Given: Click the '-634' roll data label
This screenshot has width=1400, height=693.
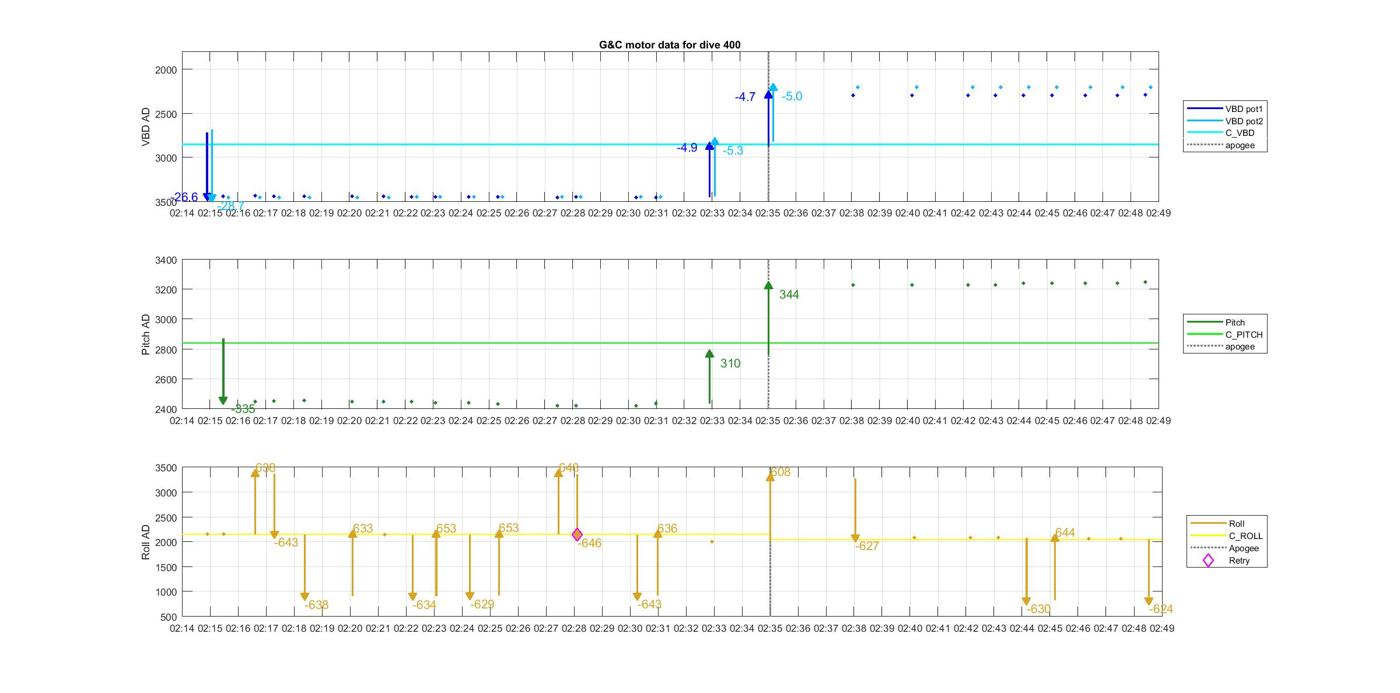Looking at the screenshot, I should (425, 605).
